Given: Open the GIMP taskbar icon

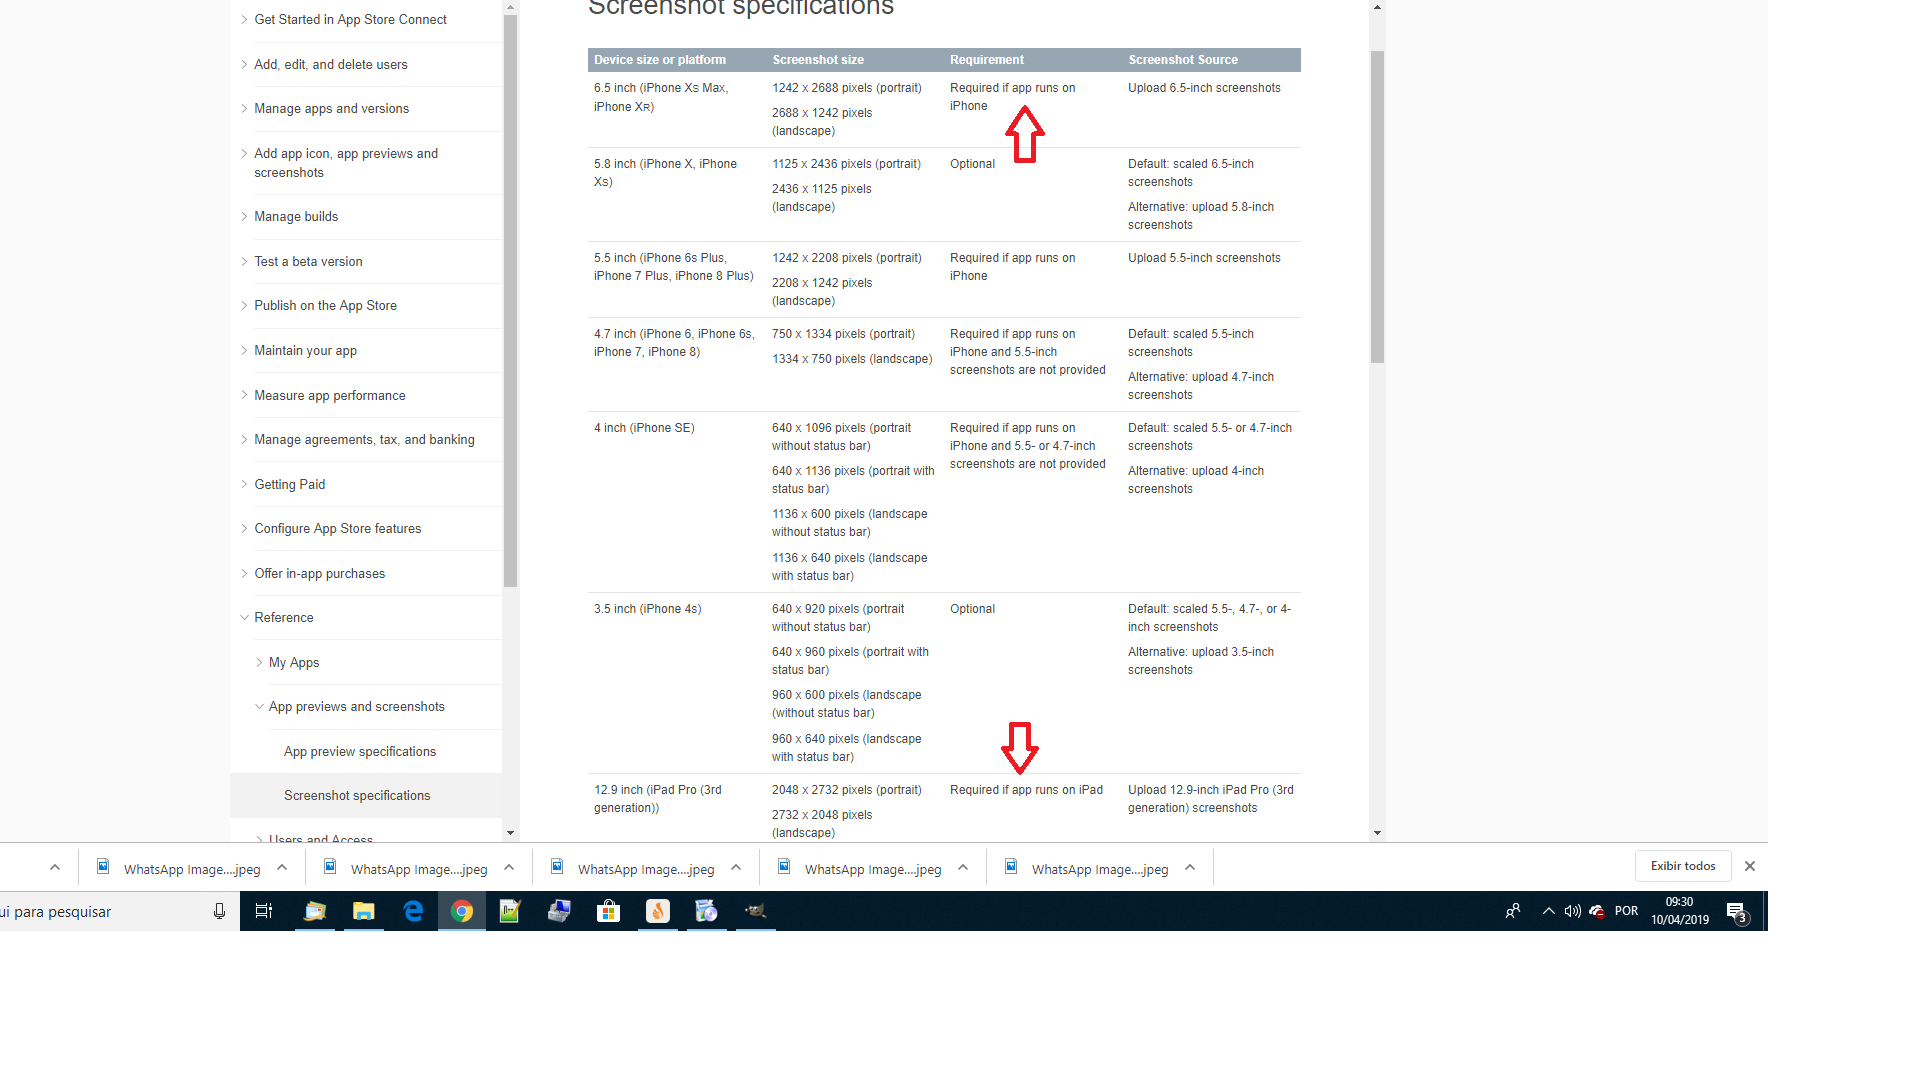Looking at the screenshot, I should click(x=755, y=911).
